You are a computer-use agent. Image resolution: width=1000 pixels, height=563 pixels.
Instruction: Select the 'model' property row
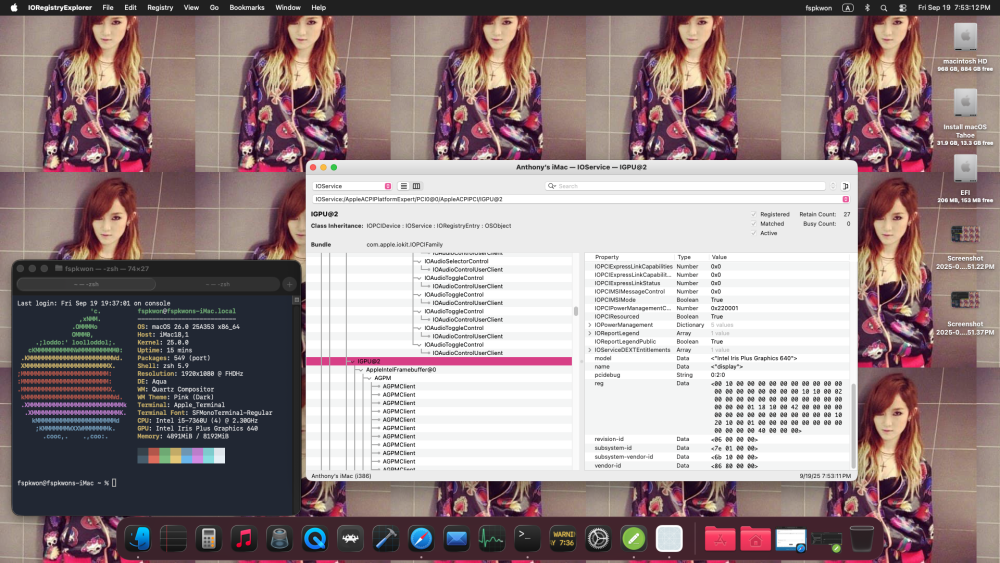717,358
